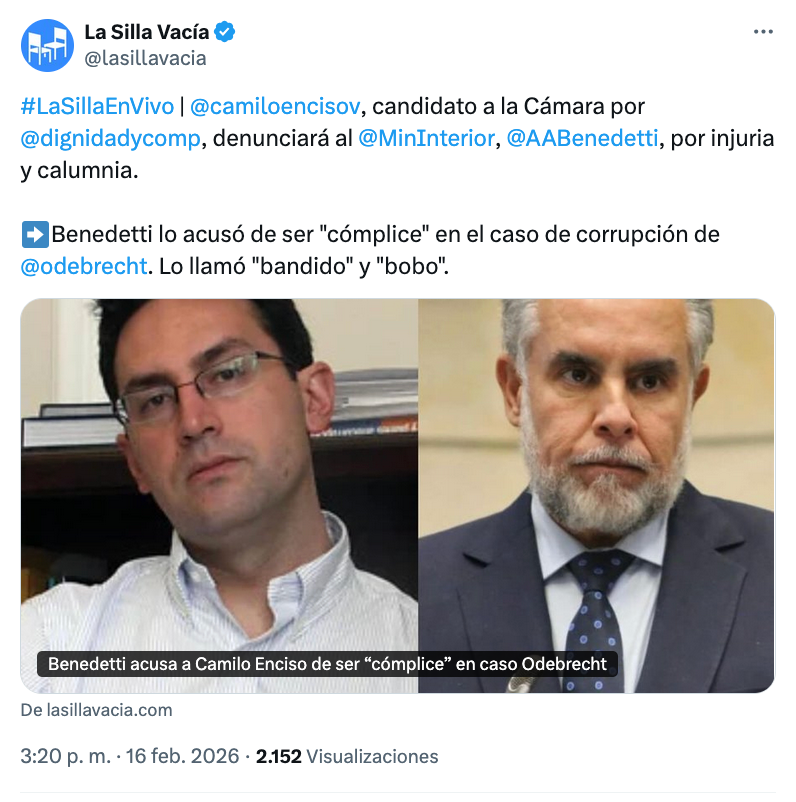Open the #LaSillaEnVivo hashtag
Screen dimensions: 796x802
point(97,106)
